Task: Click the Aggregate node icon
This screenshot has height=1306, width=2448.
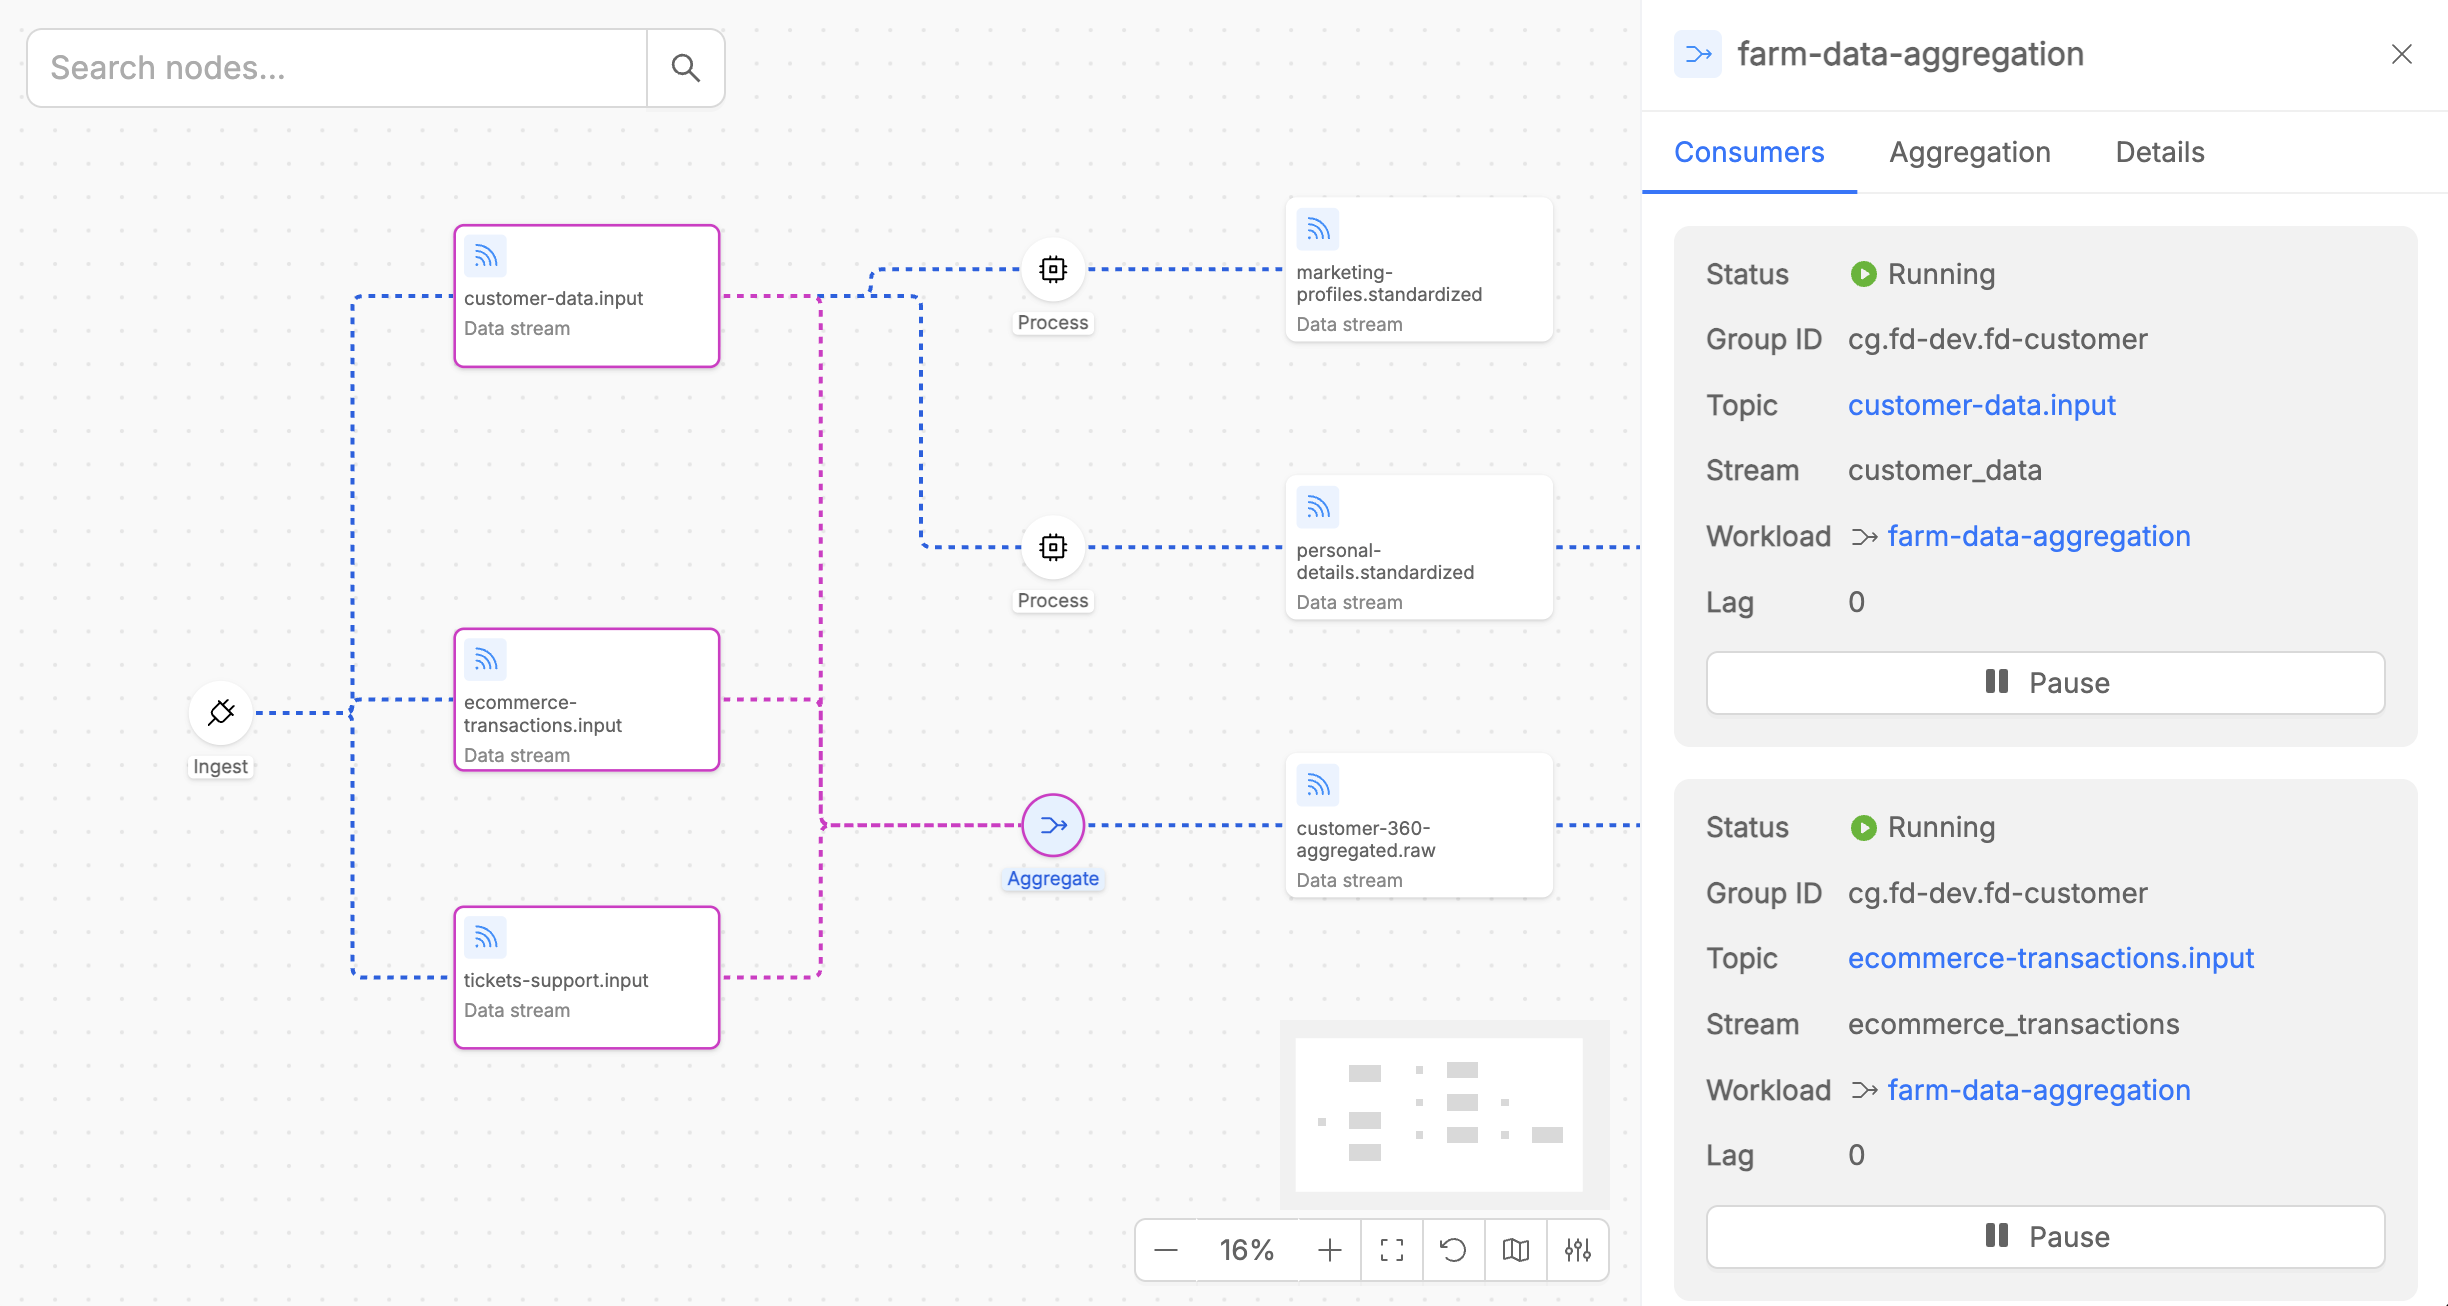Action: [x=1053, y=825]
